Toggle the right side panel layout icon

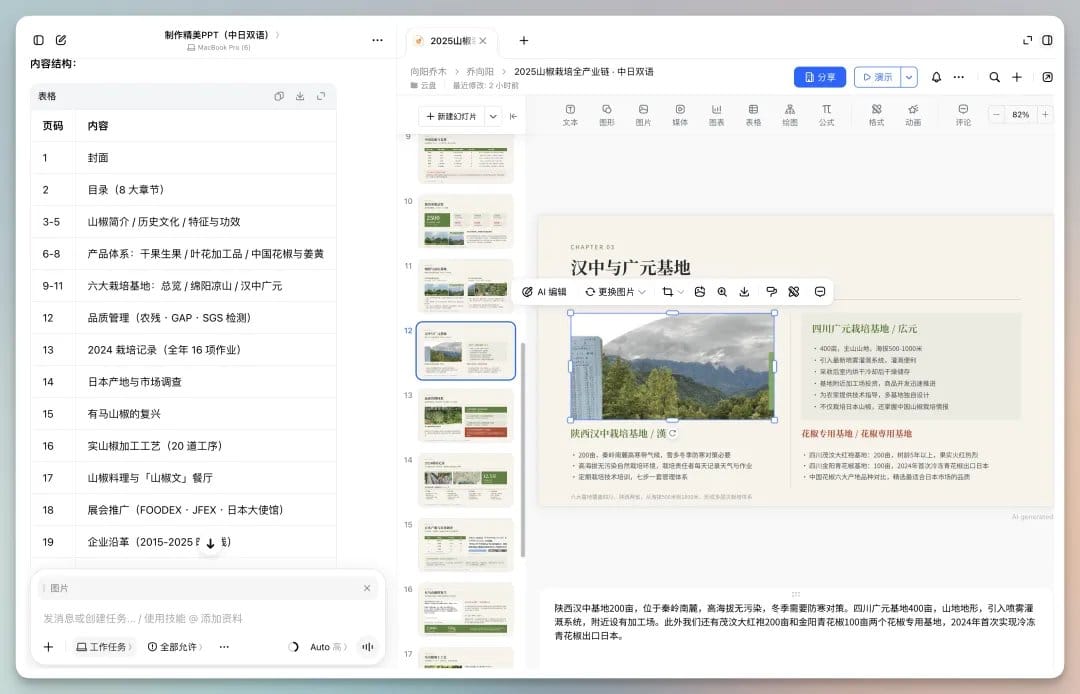(1047, 41)
